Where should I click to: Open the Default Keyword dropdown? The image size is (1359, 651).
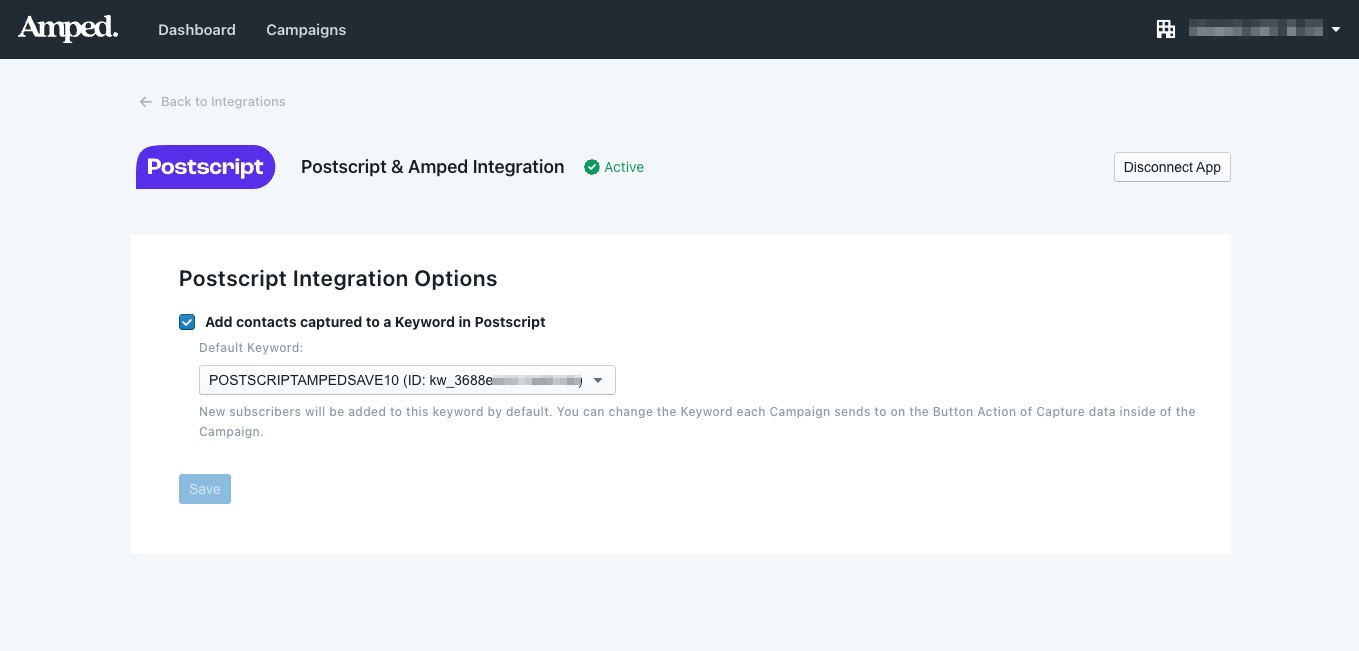point(407,380)
